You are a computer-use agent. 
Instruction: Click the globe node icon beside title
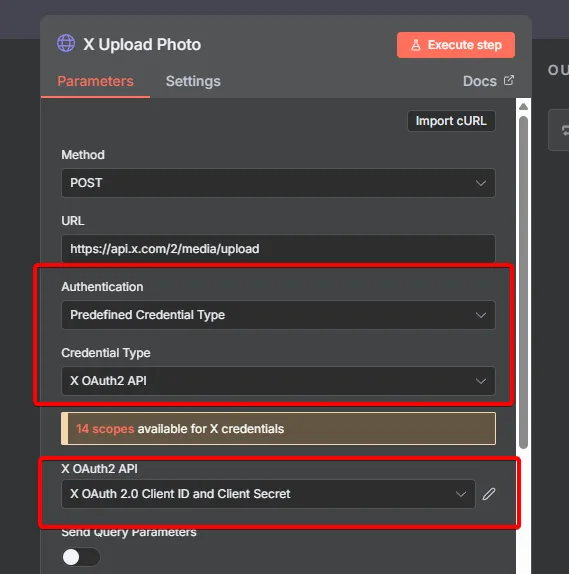(x=66, y=43)
